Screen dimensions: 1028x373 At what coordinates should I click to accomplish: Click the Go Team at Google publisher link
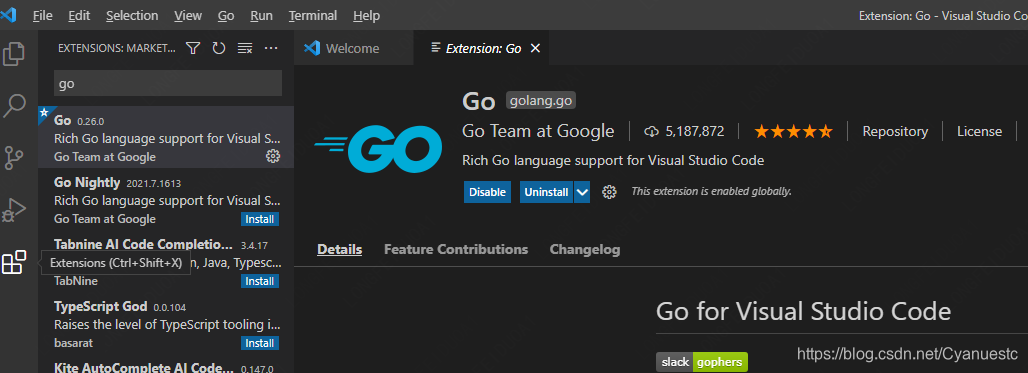tap(538, 131)
